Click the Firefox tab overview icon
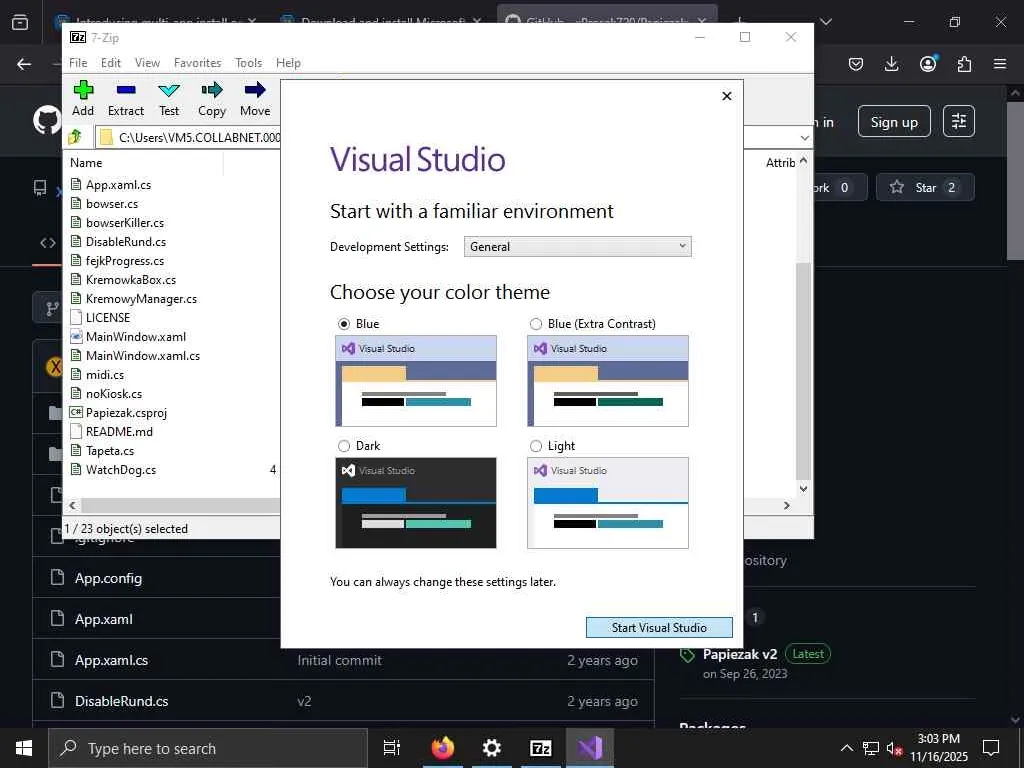Viewport: 1024px width, 768px height. [20, 22]
